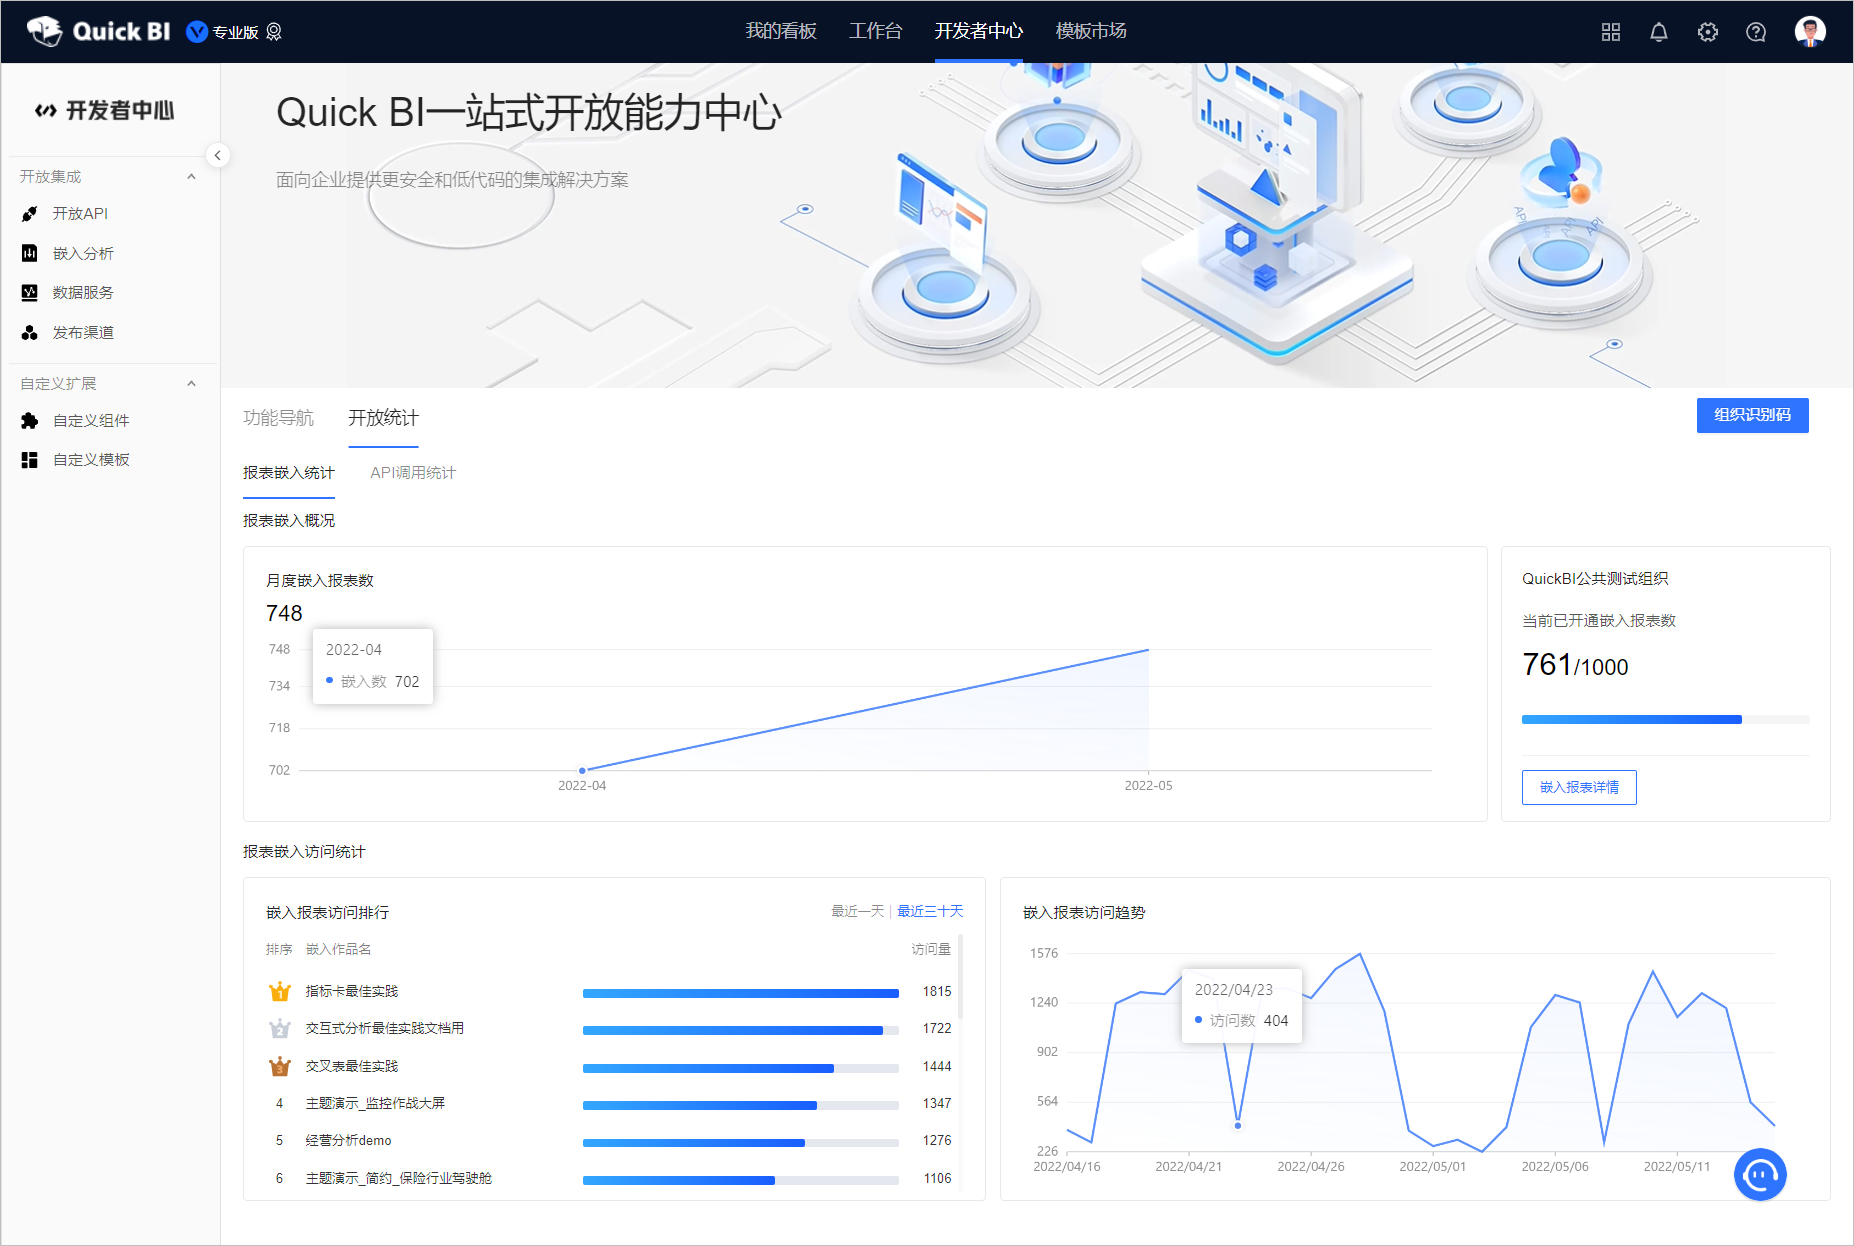Click the 2022-04 data point on chart
Screen dimensions: 1854x1246
click(582, 770)
